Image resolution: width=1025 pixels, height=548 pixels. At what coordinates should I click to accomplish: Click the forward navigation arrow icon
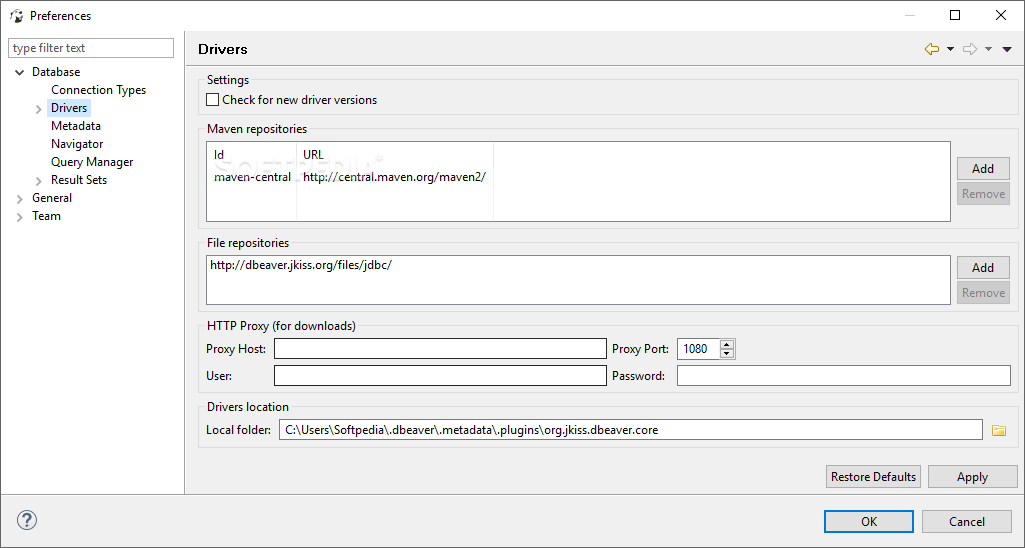coord(970,49)
